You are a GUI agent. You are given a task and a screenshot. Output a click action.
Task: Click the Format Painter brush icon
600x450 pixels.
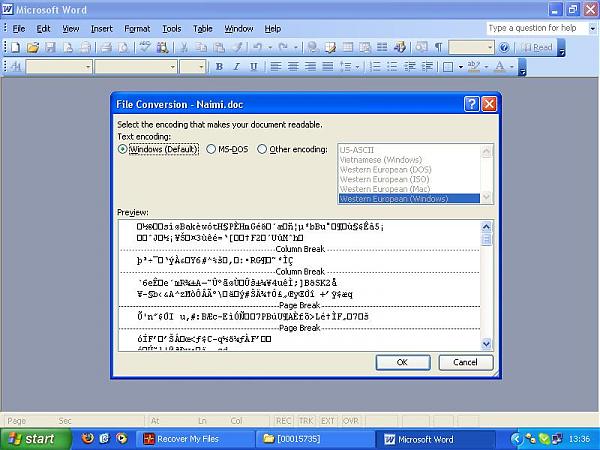(x=237, y=47)
